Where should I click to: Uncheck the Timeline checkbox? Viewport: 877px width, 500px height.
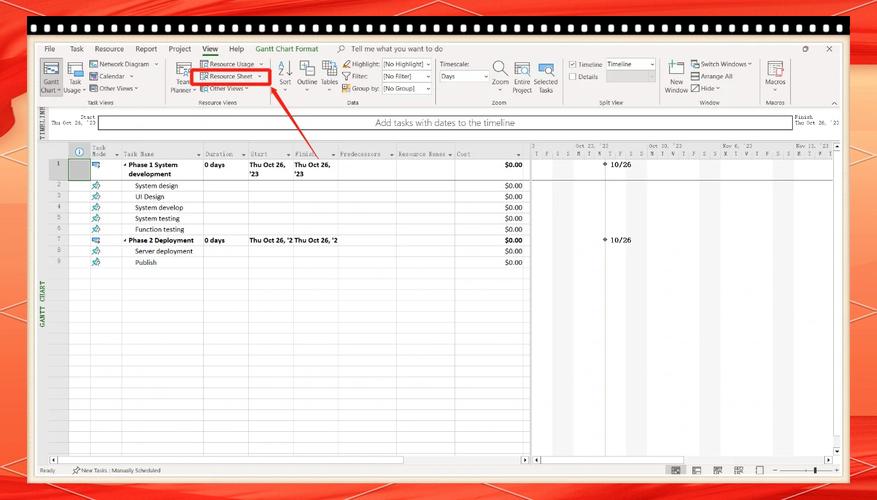572,64
